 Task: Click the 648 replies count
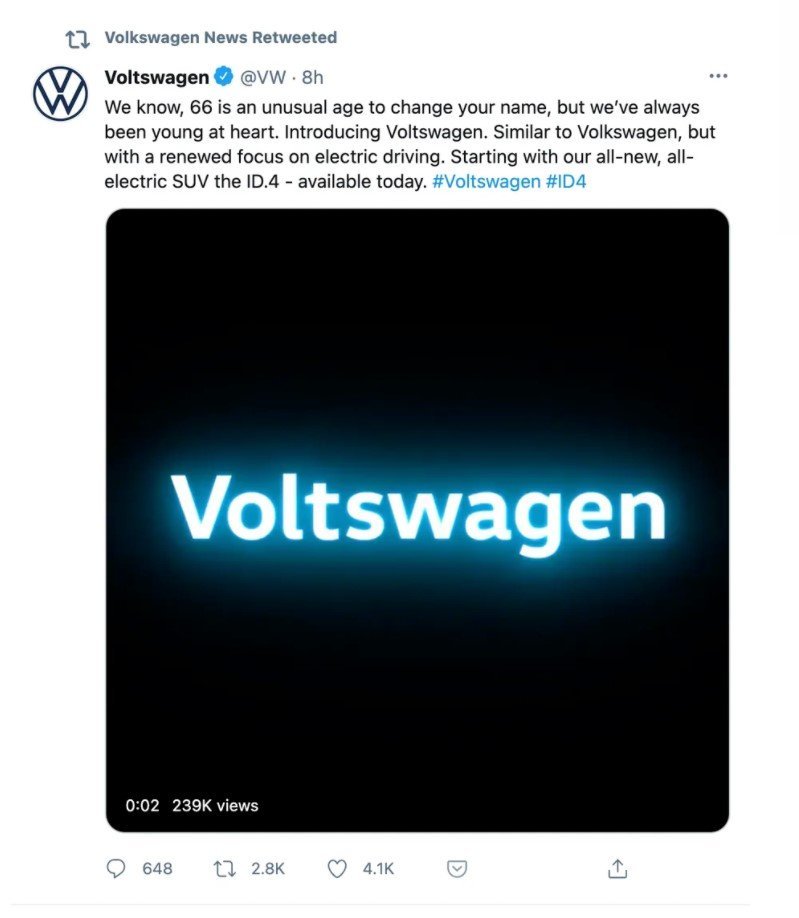(x=157, y=868)
